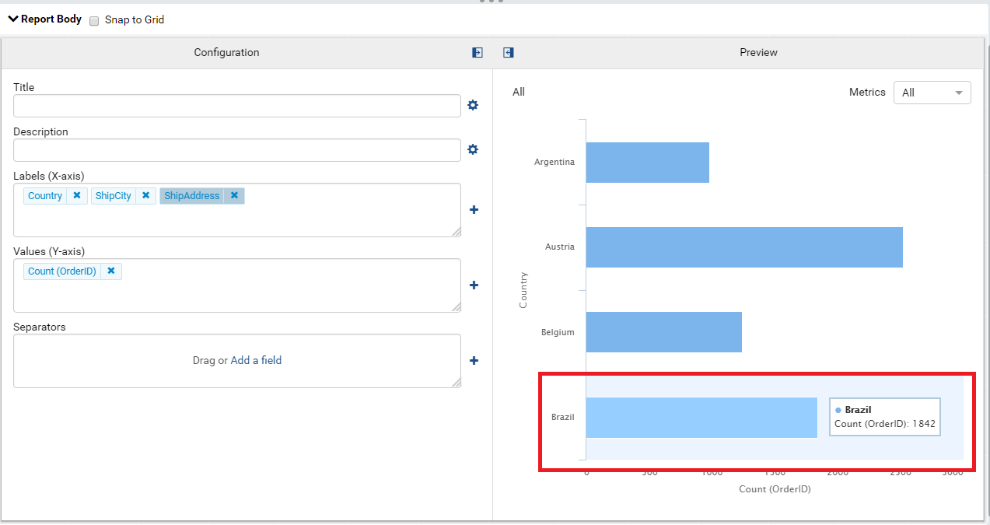This screenshot has height=525, width=990.
Task: Click the Configuration panel header
Action: (x=227, y=52)
